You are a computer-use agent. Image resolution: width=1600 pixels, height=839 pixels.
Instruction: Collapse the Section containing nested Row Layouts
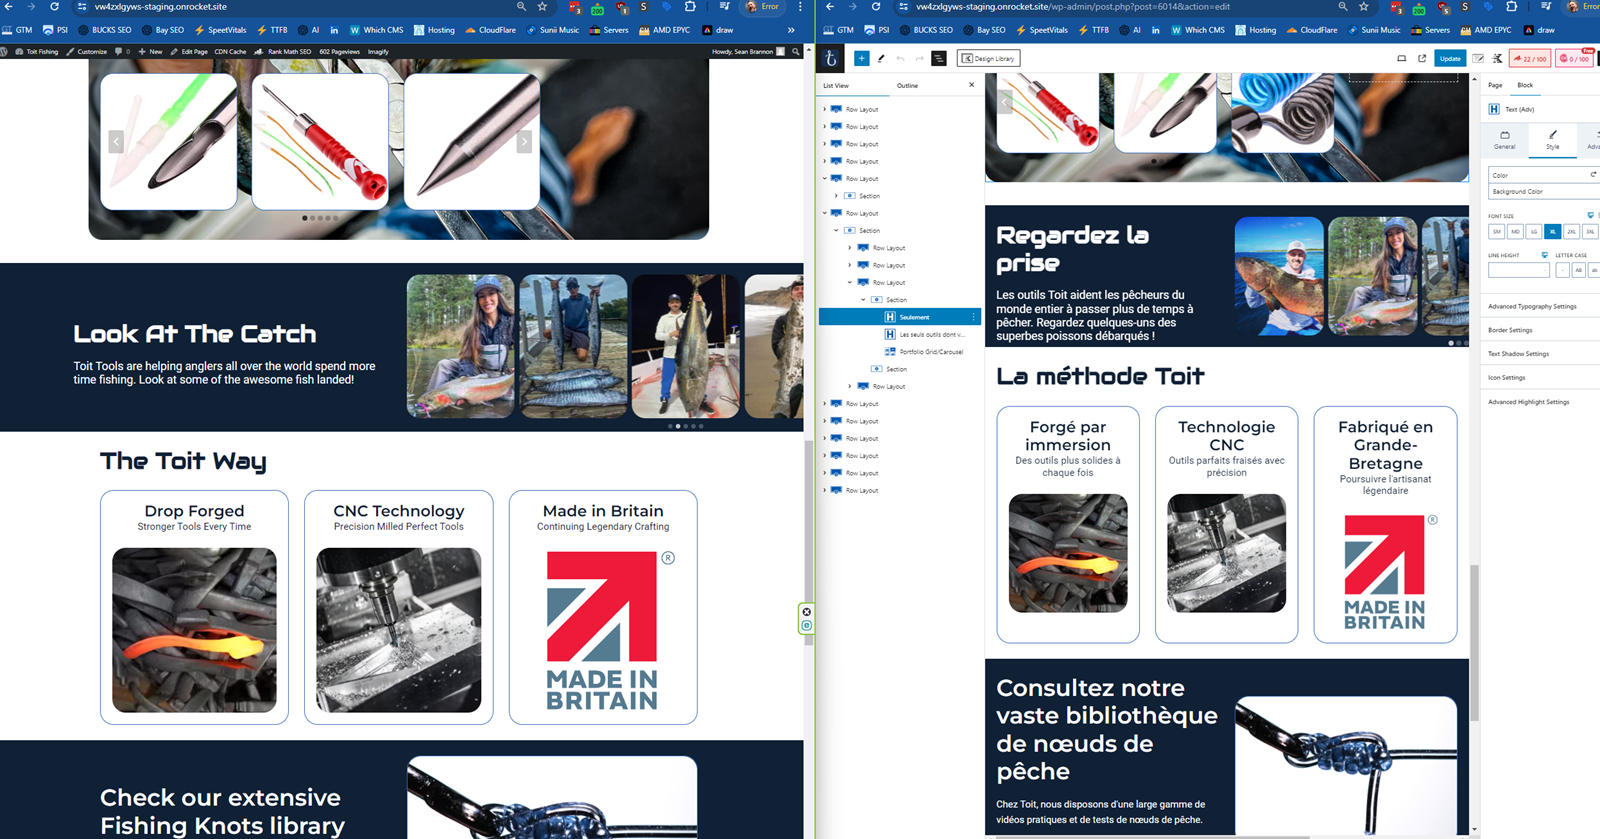837,230
